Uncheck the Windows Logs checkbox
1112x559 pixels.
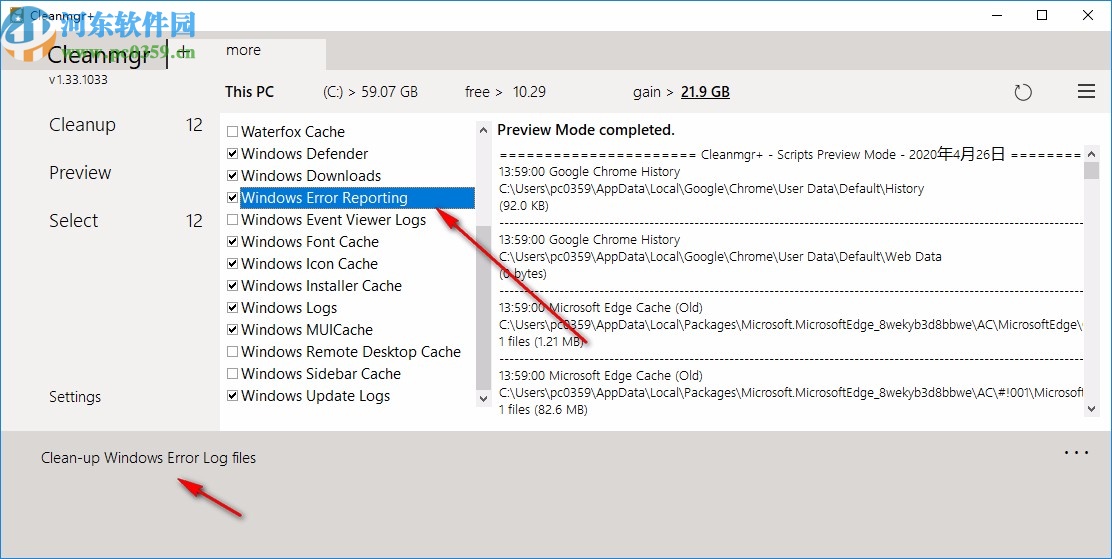233,308
